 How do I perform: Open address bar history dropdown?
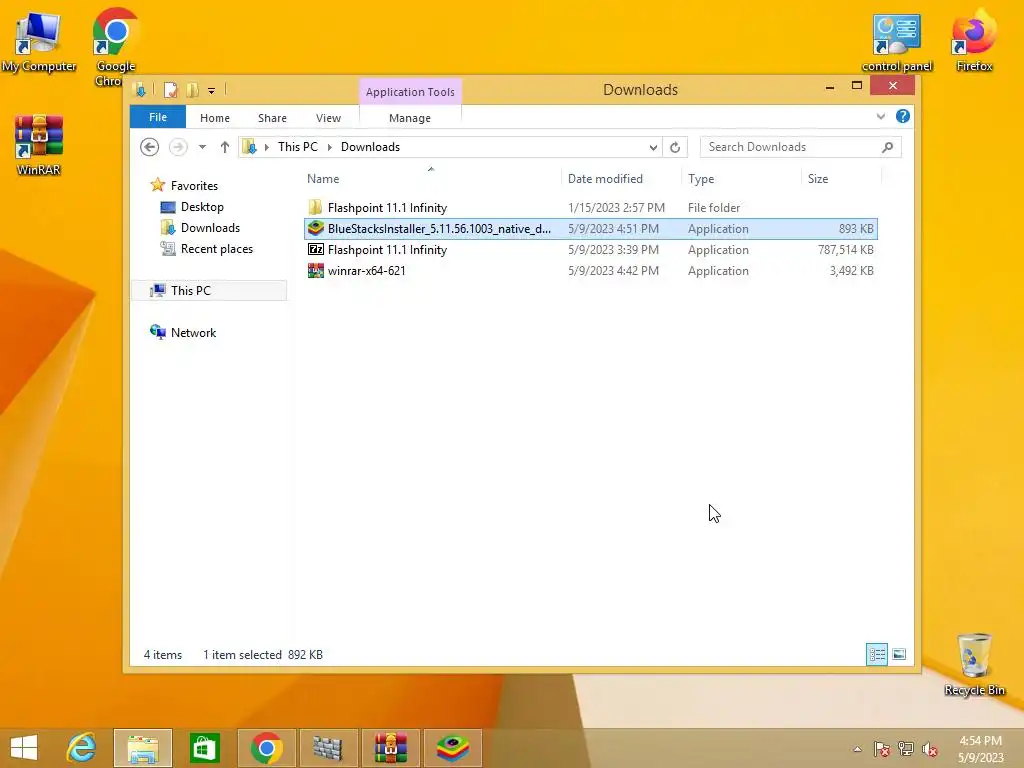coord(653,147)
